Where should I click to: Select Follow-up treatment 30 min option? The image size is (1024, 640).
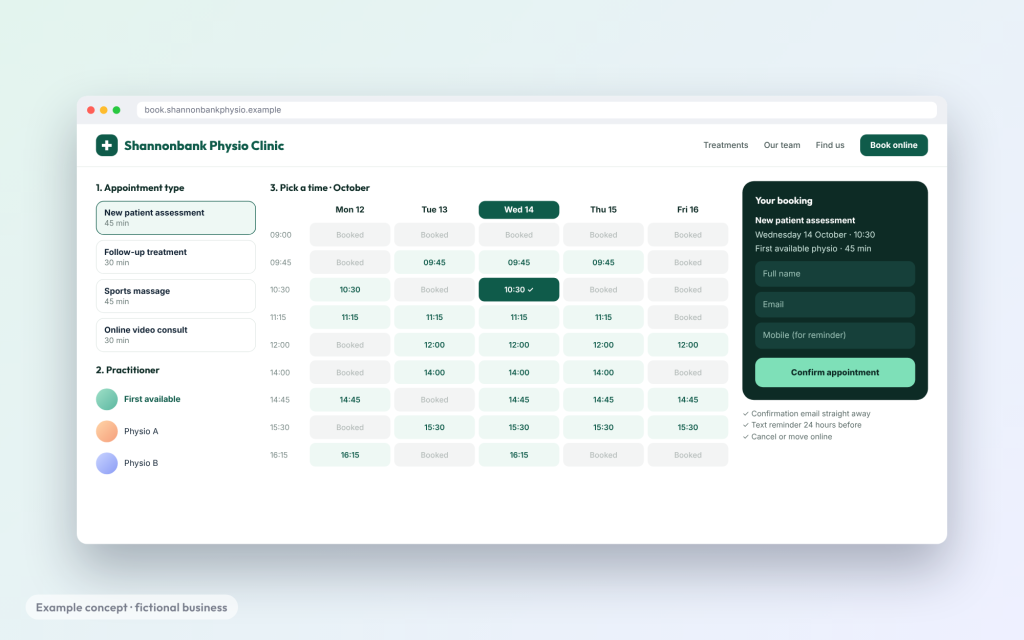pyautogui.click(x=176, y=257)
